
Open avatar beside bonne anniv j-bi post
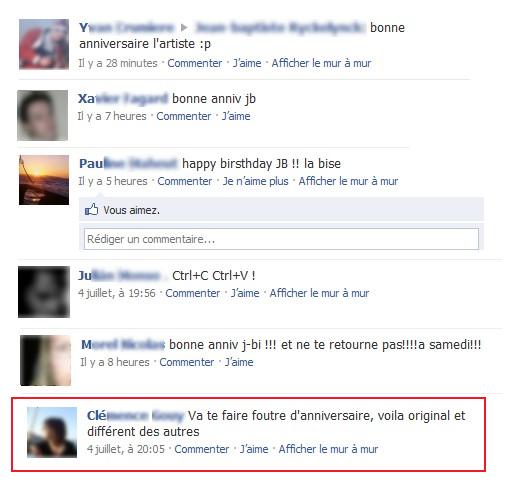pyautogui.click(x=46, y=361)
